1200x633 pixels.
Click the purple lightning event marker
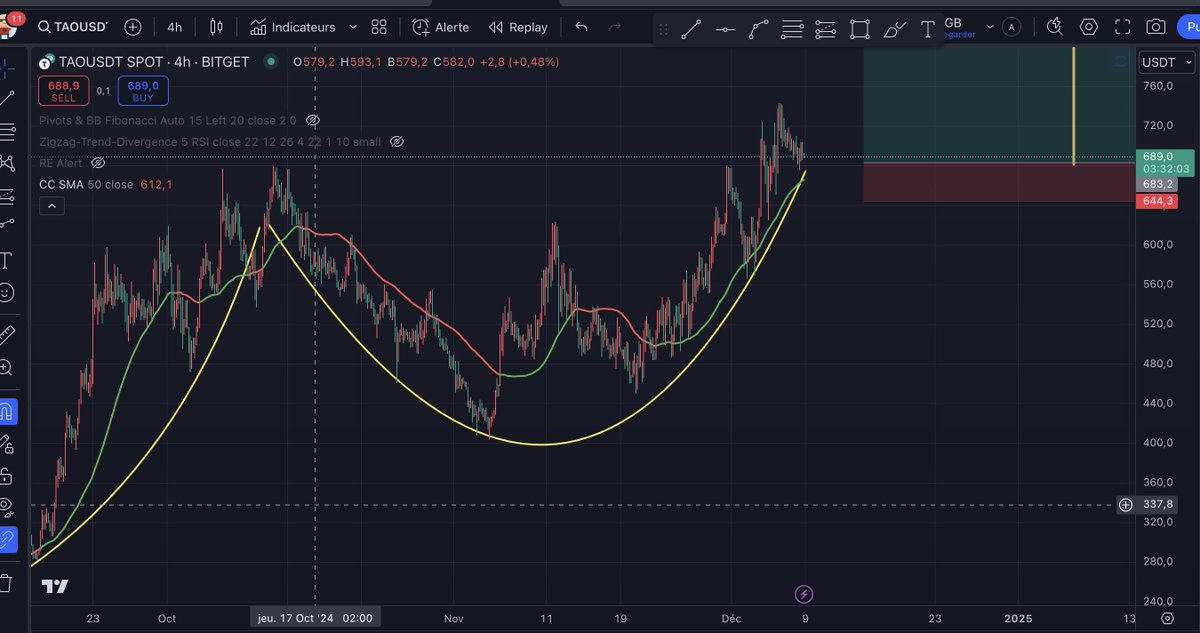804,595
